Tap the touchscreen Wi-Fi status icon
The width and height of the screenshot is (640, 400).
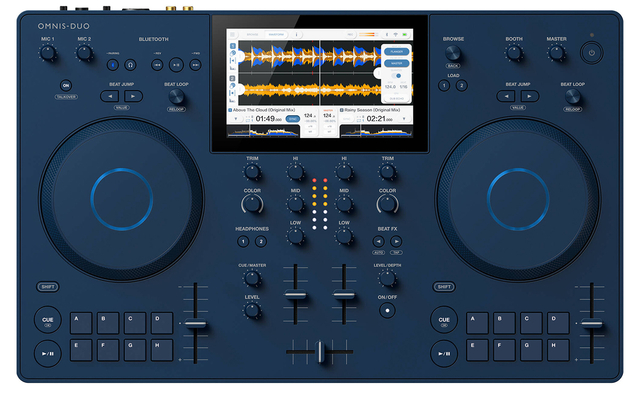(x=396, y=35)
